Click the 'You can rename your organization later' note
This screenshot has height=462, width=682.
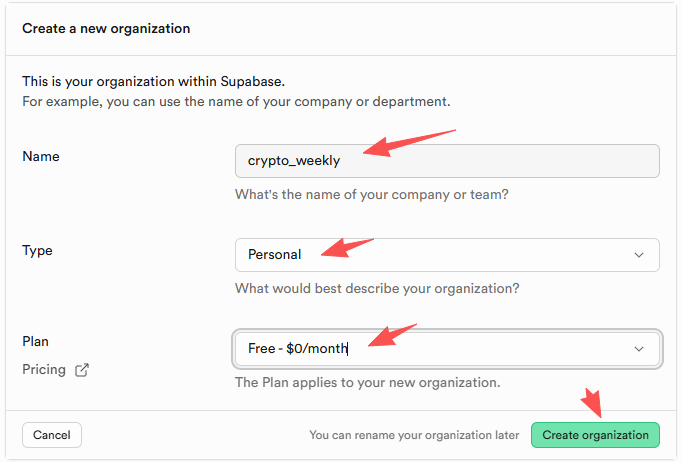coord(414,435)
